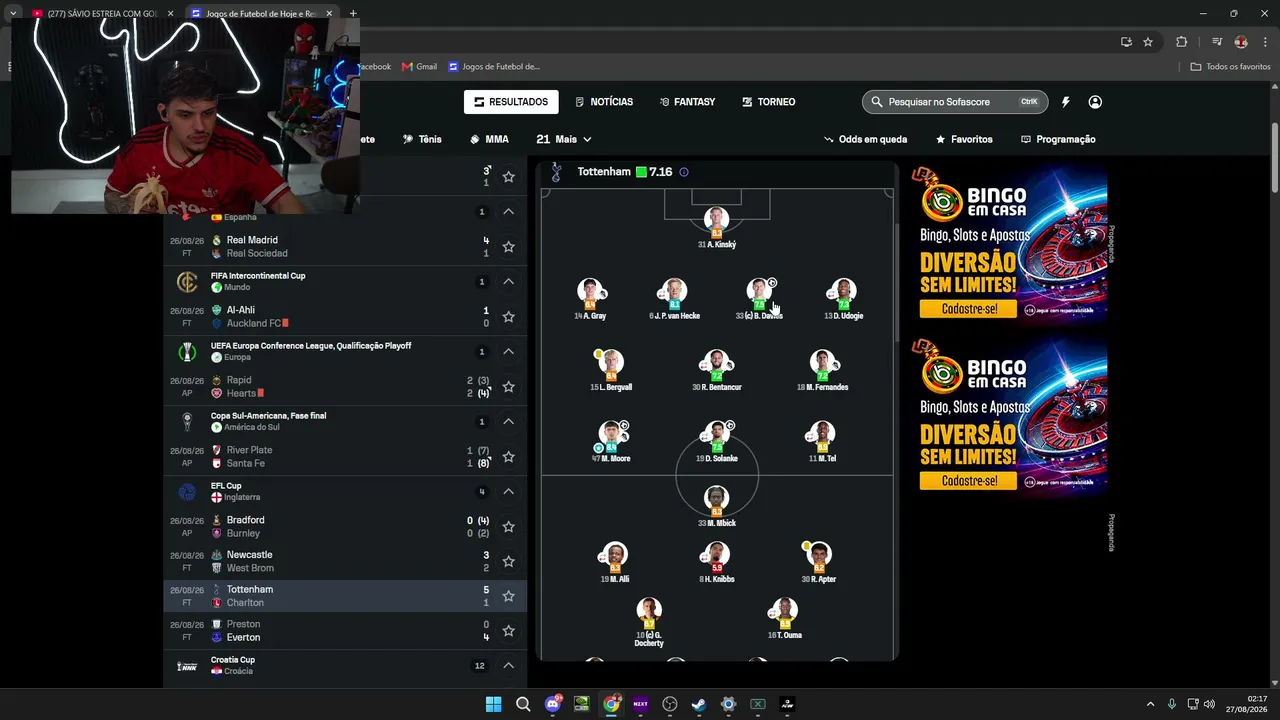Click the Copa Sul-Americana competition logo
The height and width of the screenshot is (720, 1280).
[x=187, y=422]
